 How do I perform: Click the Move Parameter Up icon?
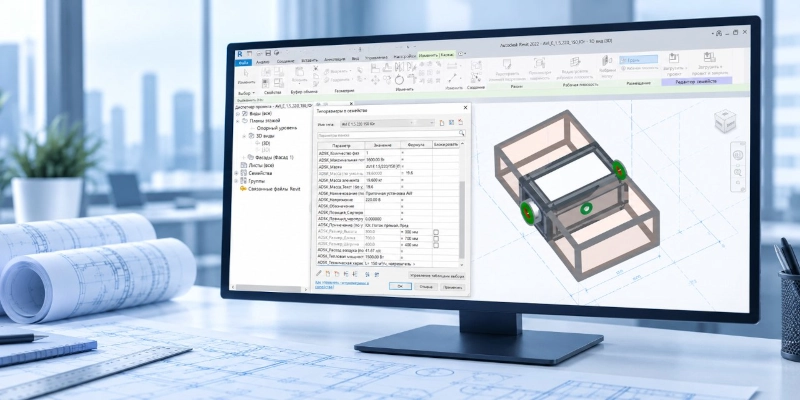(x=346, y=274)
